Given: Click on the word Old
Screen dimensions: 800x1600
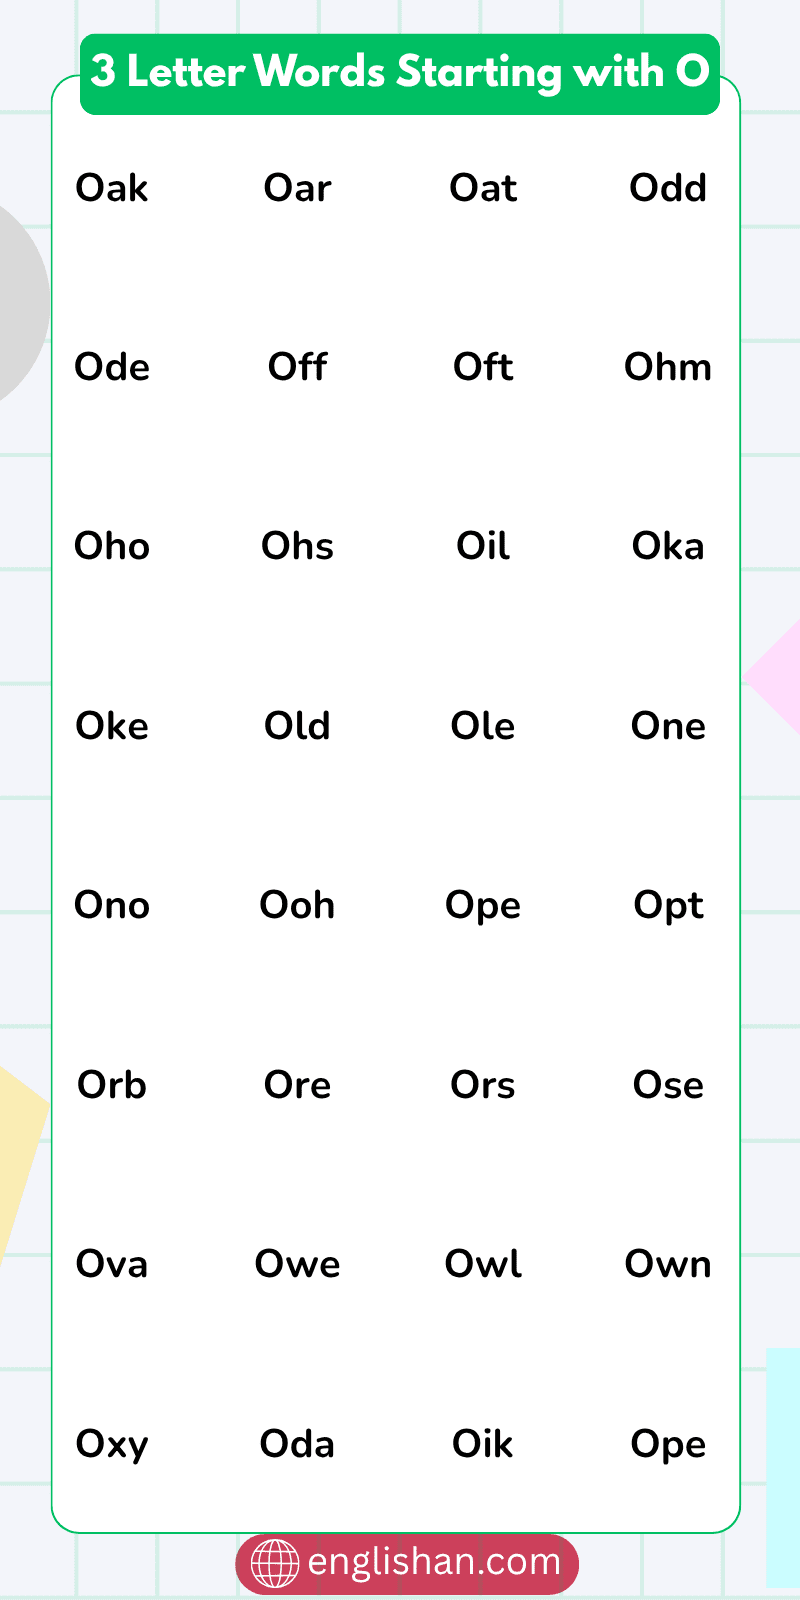Looking at the screenshot, I should pyautogui.click(x=297, y=726).
